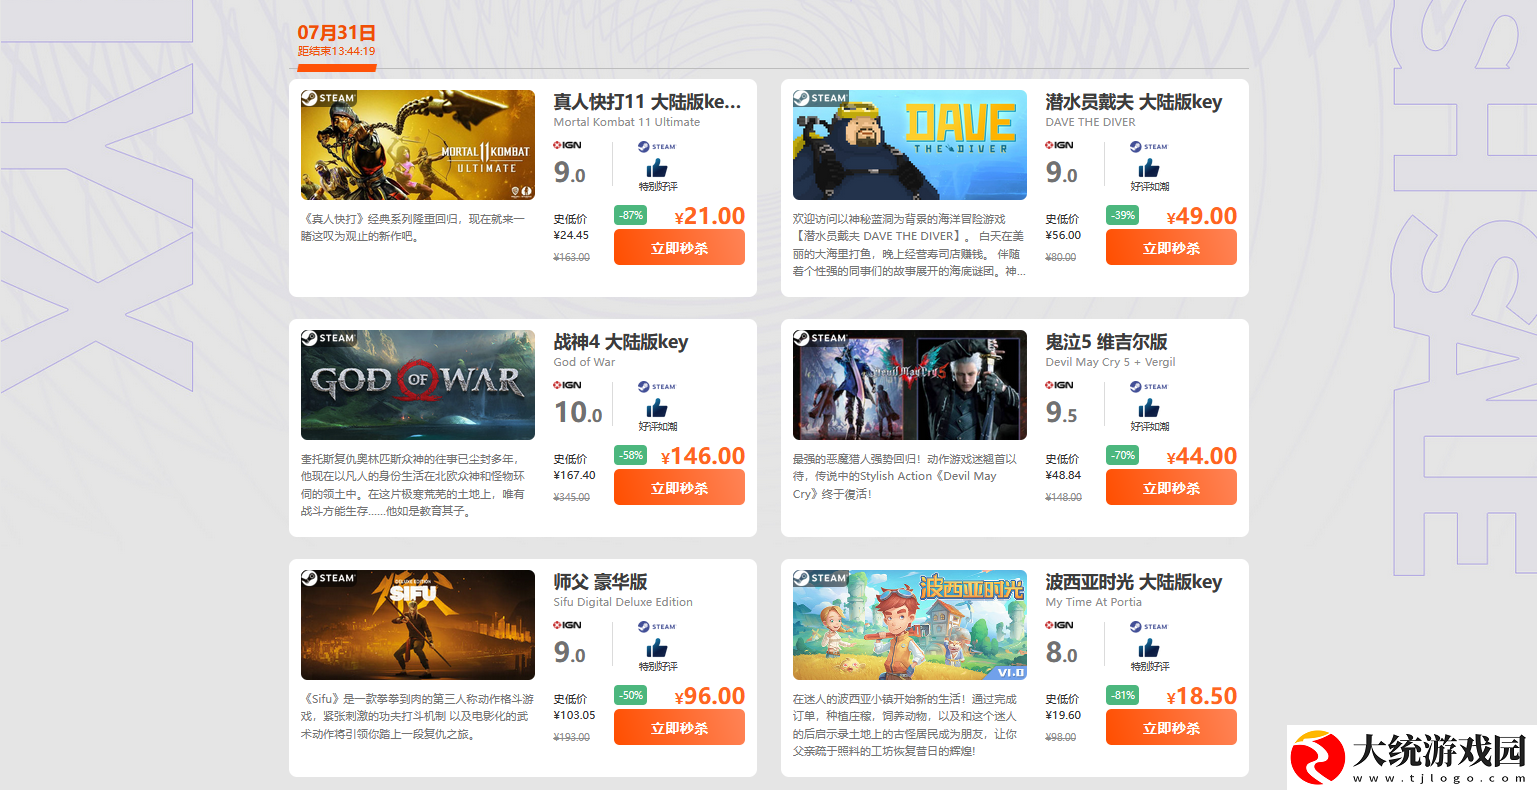Click the -50% discount badge
This screenshot has width=1537, height=790.
[630, 695]
